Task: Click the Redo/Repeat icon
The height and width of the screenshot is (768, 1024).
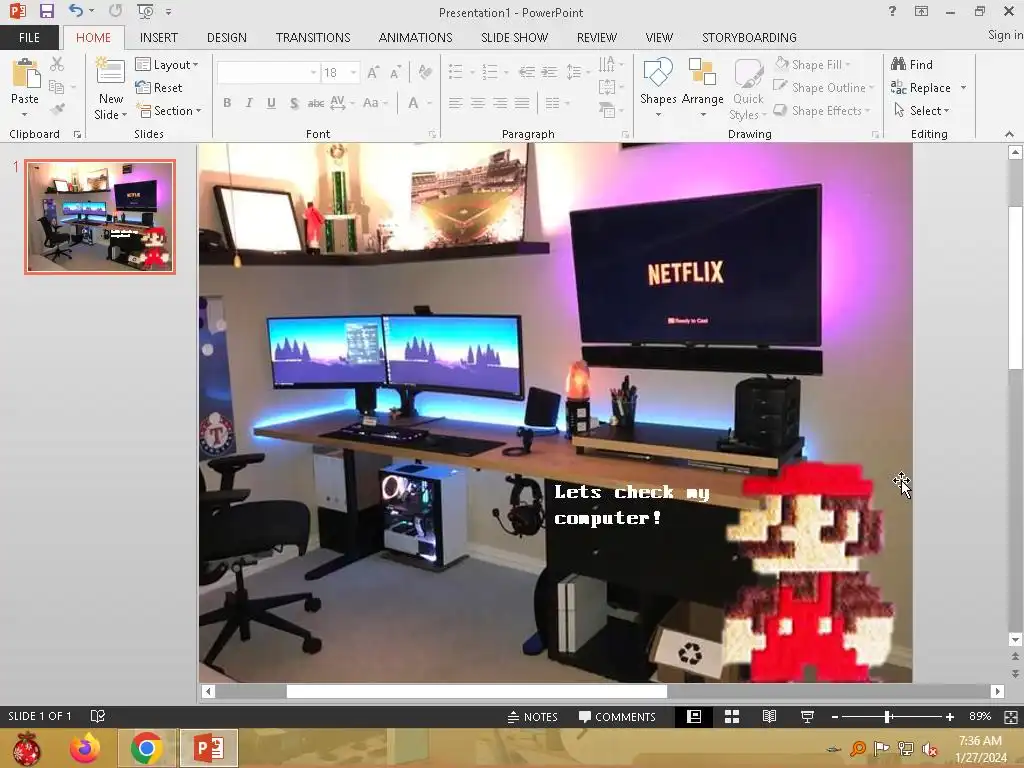Action: tap(116, 11)
